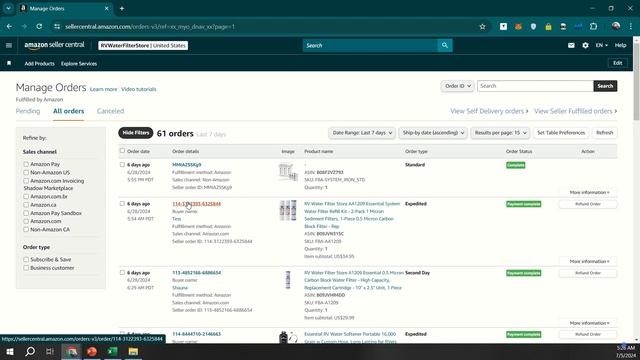Screen dimensions: 640x360
Task: Switch to the All orders tab
Action: click(69, 111)
